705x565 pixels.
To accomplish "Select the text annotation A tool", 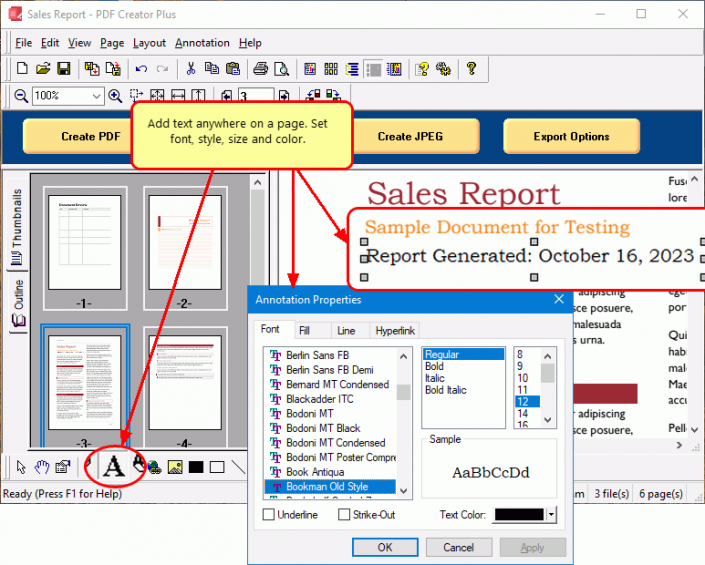I will (113, 466).
